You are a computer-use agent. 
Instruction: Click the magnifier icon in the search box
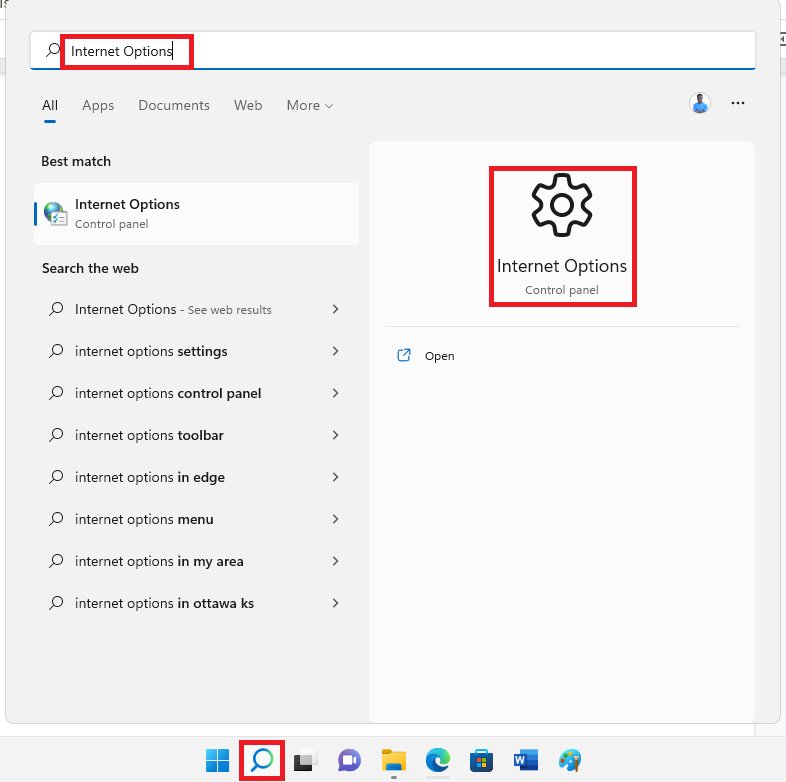[53, 50]
